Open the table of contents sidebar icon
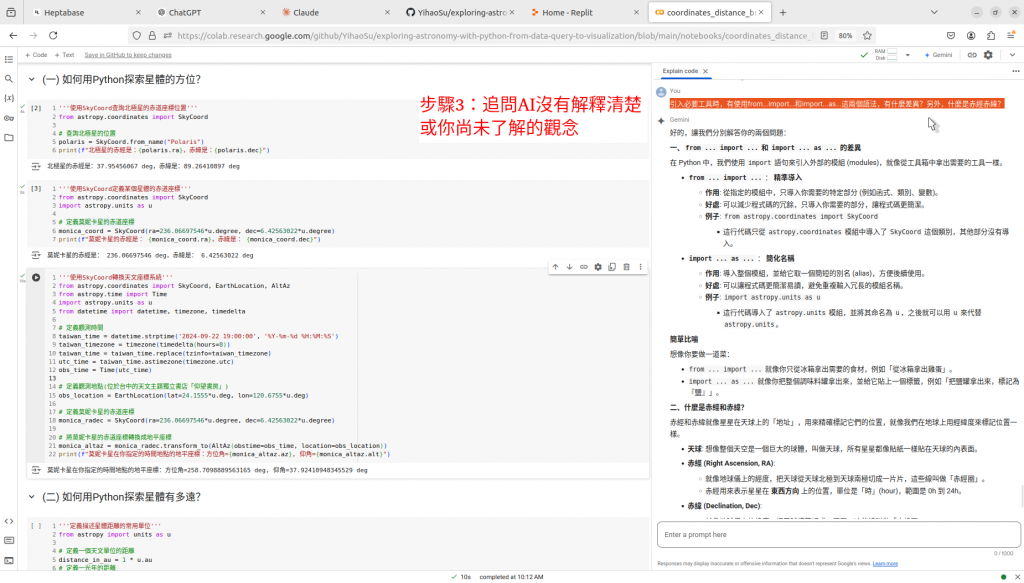Image resolution: width=1024 pixels, height=583 pixels. (8, 59)
